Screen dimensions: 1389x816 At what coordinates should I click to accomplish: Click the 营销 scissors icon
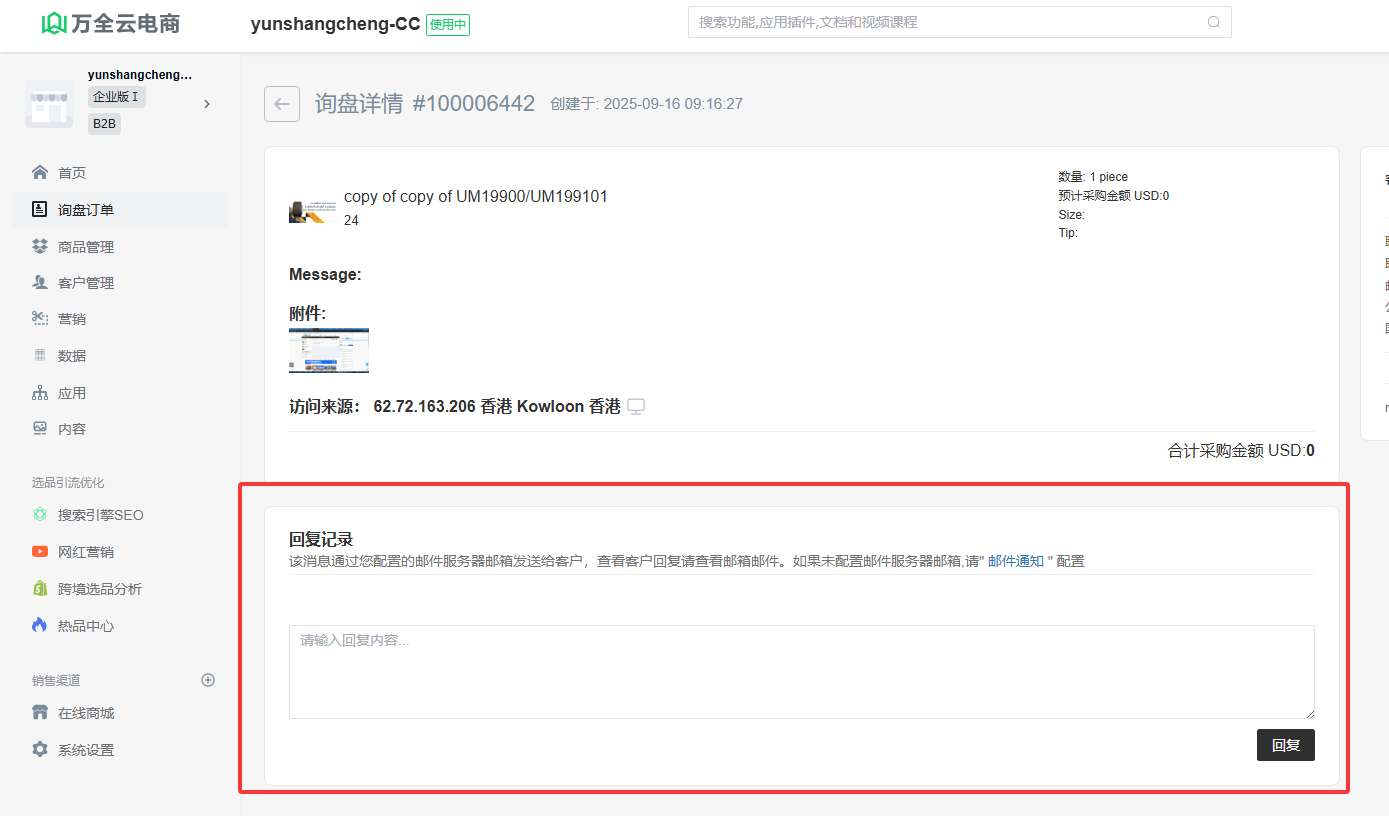click(x=40, y=319)
